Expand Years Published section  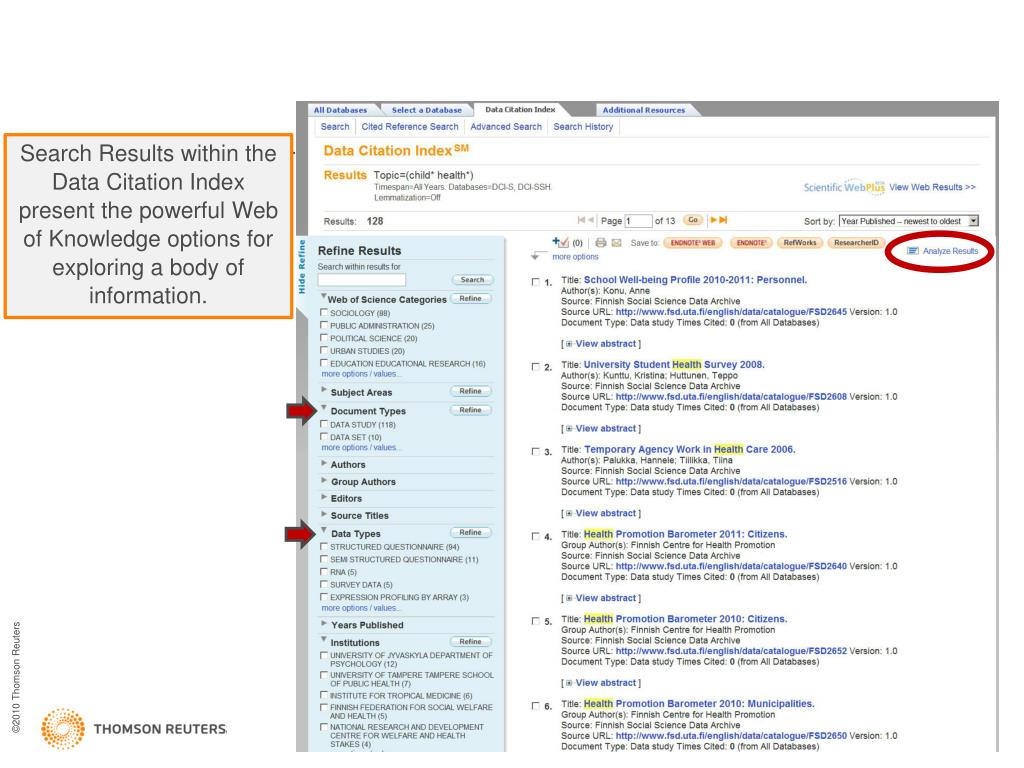[x=324, y=623]
